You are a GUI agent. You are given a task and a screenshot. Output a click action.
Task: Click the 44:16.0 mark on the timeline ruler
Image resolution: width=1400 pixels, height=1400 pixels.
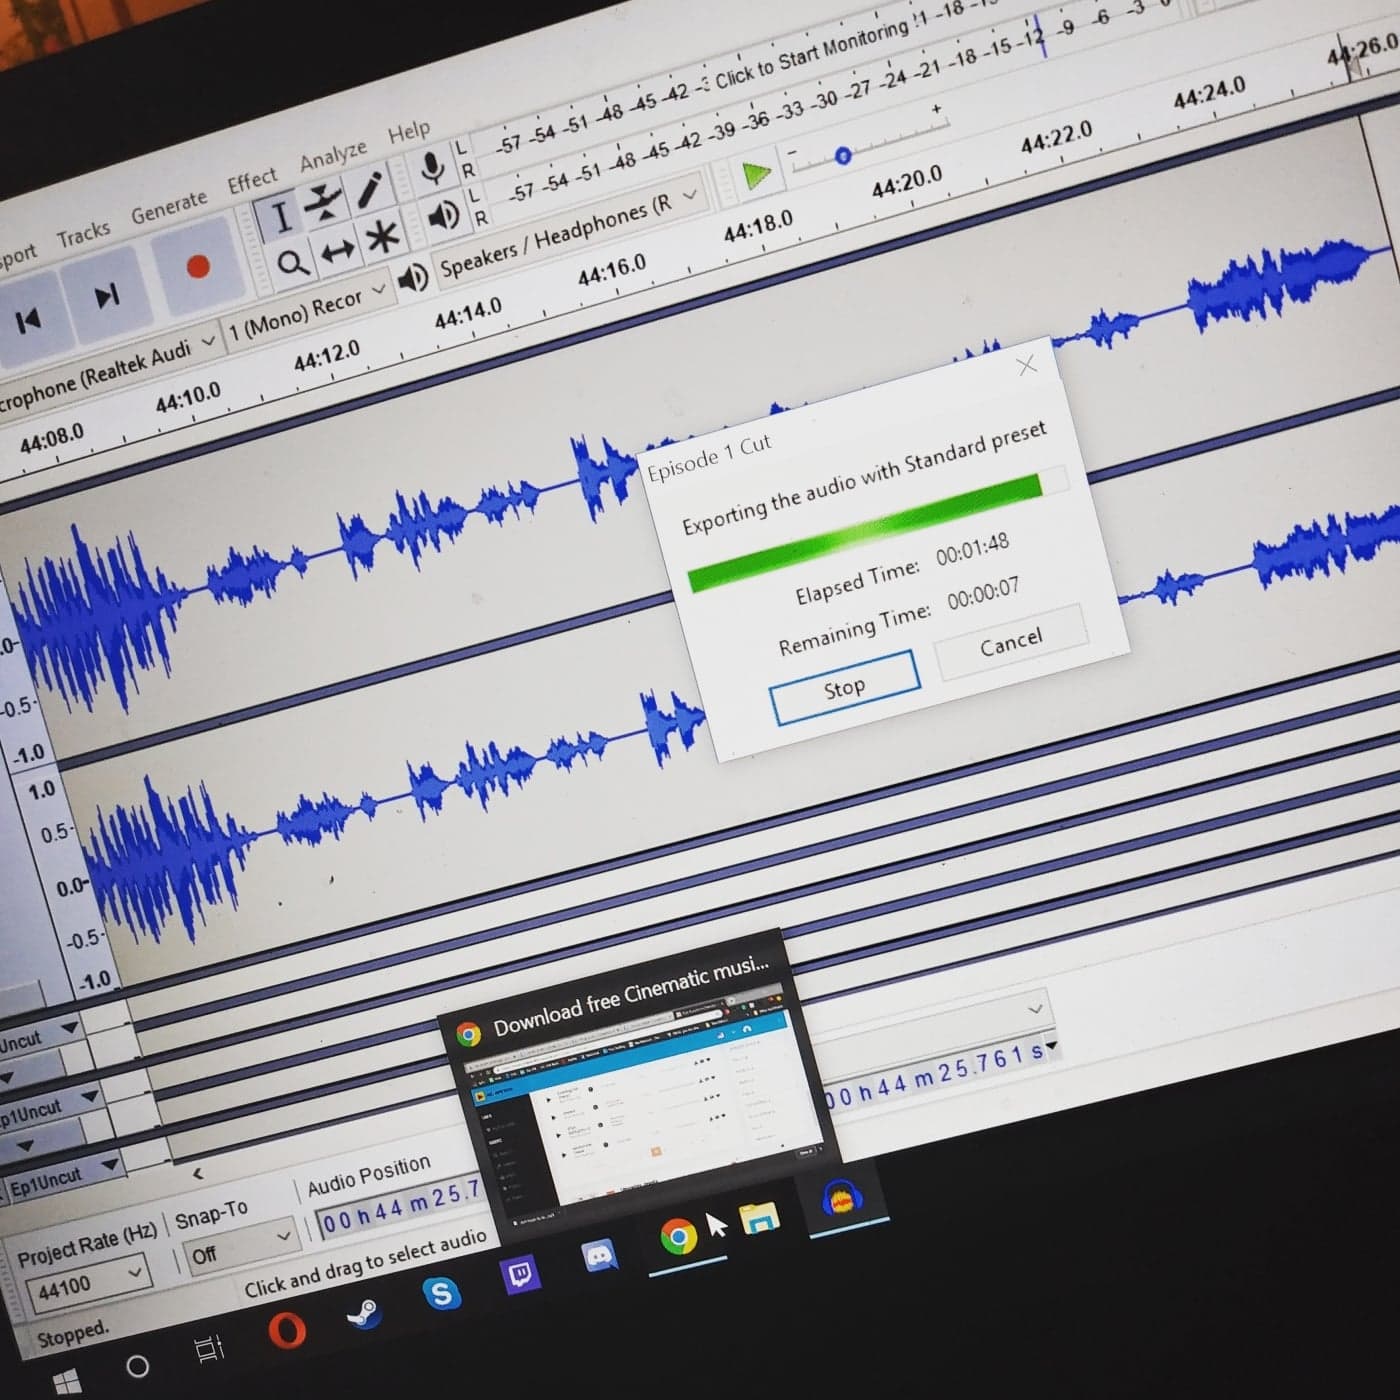pos(612,269)
